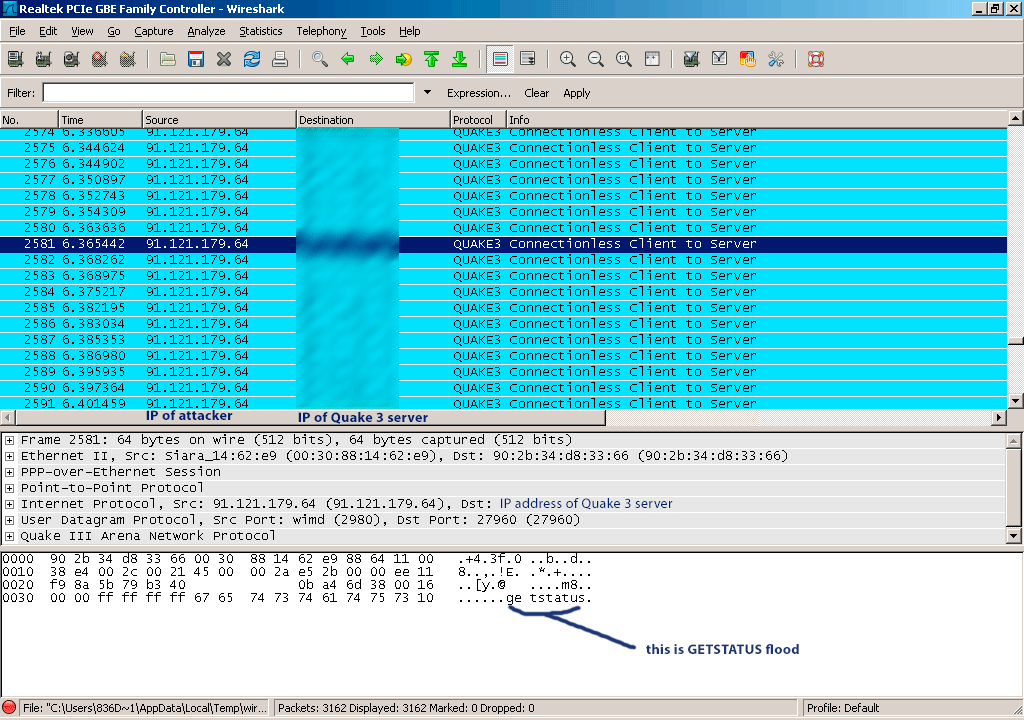Close this capture file
1024x720 pixels.
[224, 59]
